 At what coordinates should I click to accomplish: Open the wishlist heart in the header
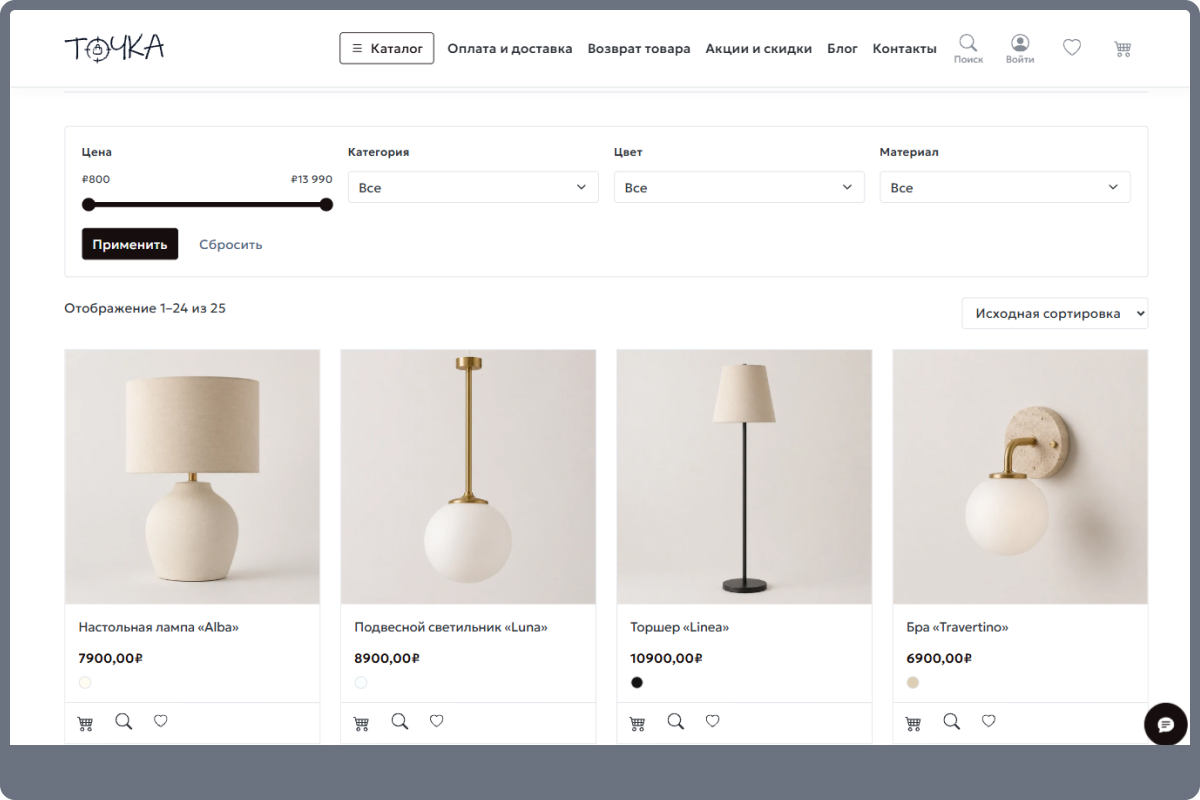coord(1072,47)
